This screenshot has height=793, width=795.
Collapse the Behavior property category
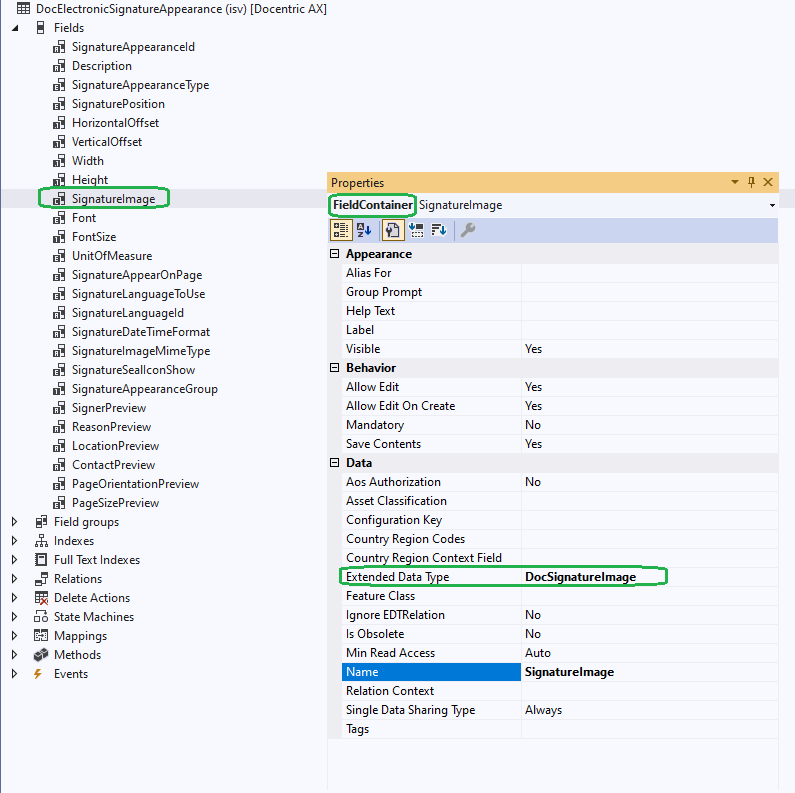pos(335,368)
